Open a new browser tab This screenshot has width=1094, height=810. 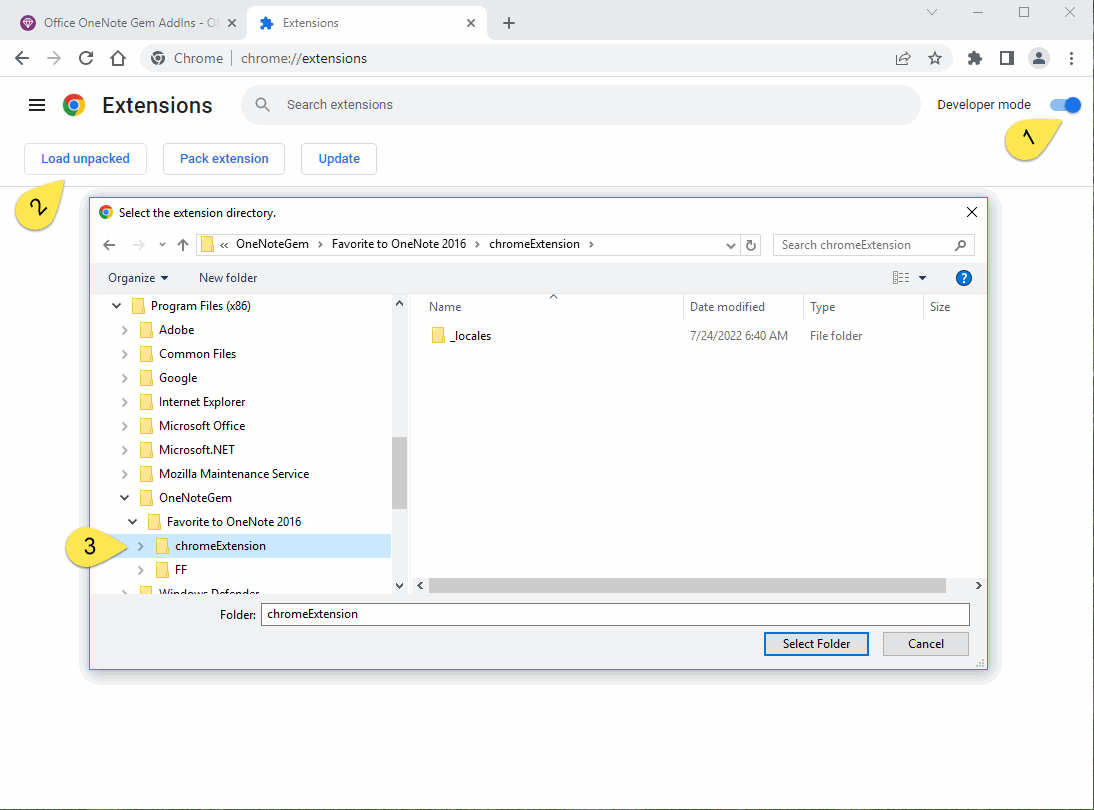[x=509, y=23]
